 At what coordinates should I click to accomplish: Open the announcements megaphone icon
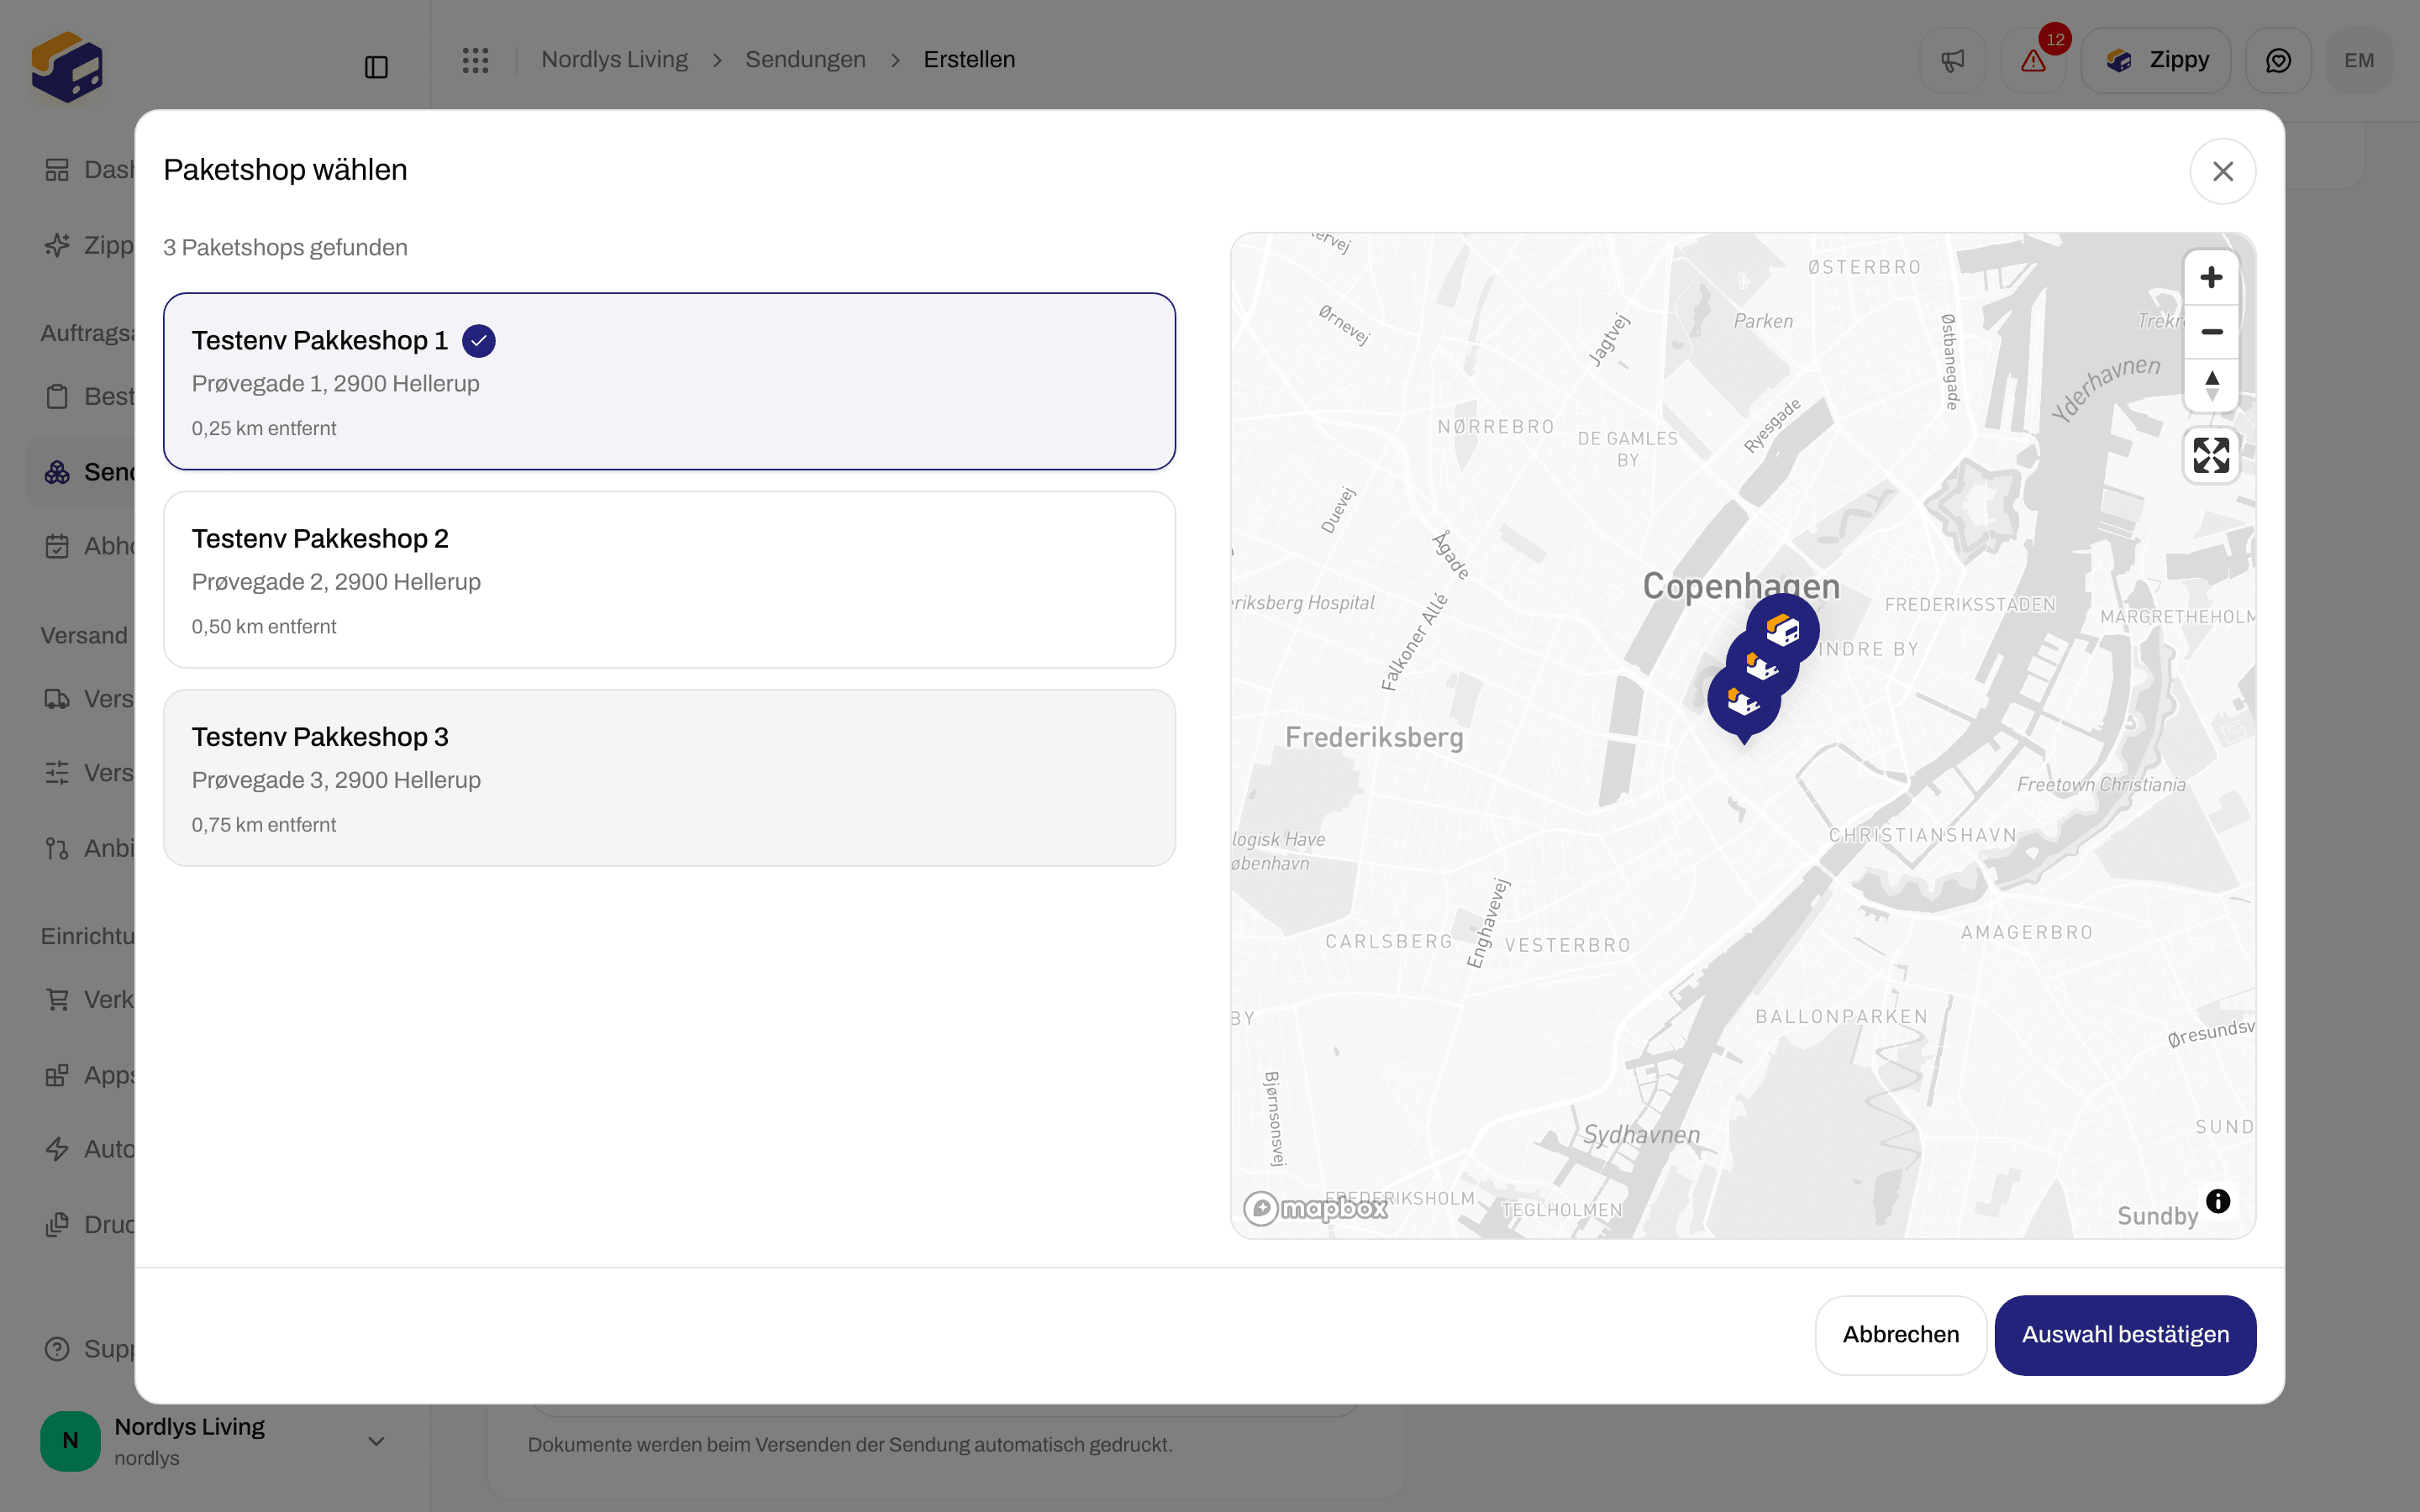tap(1952, 61)
